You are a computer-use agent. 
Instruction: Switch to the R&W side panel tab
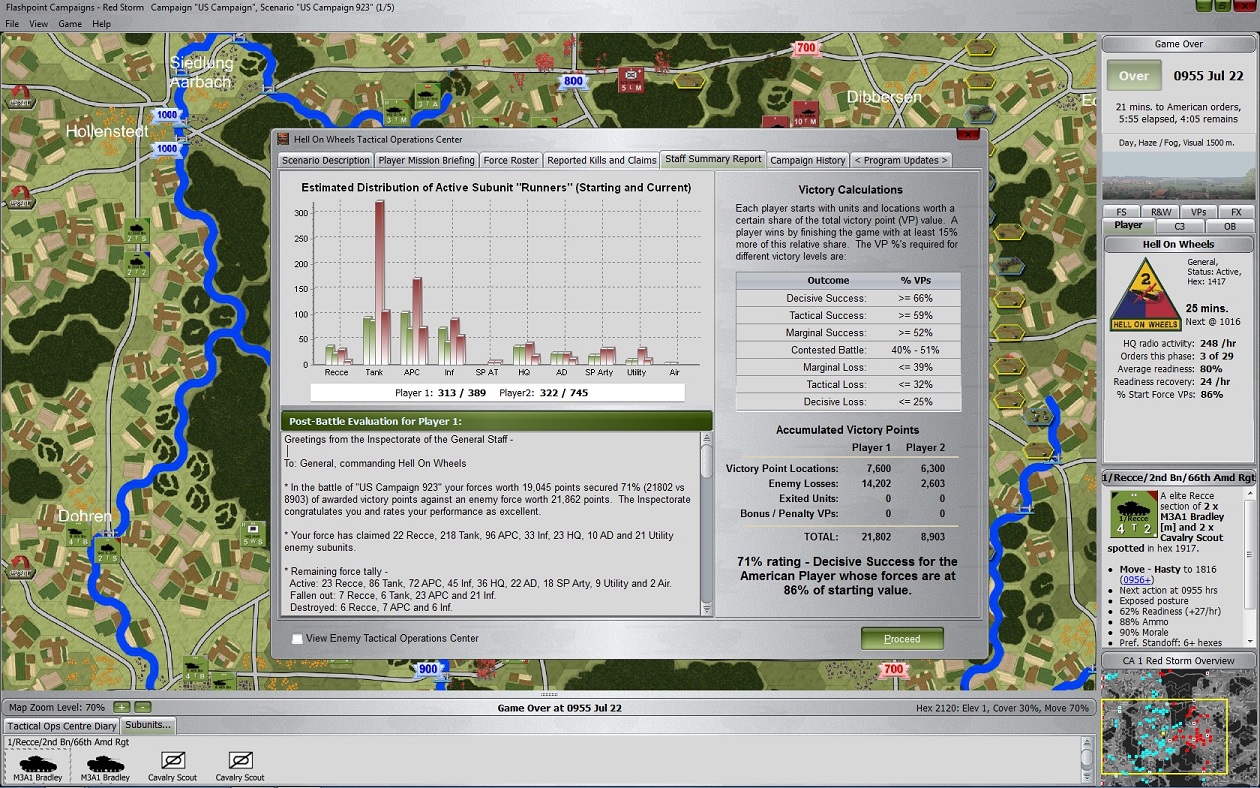tap(1160, 212)
